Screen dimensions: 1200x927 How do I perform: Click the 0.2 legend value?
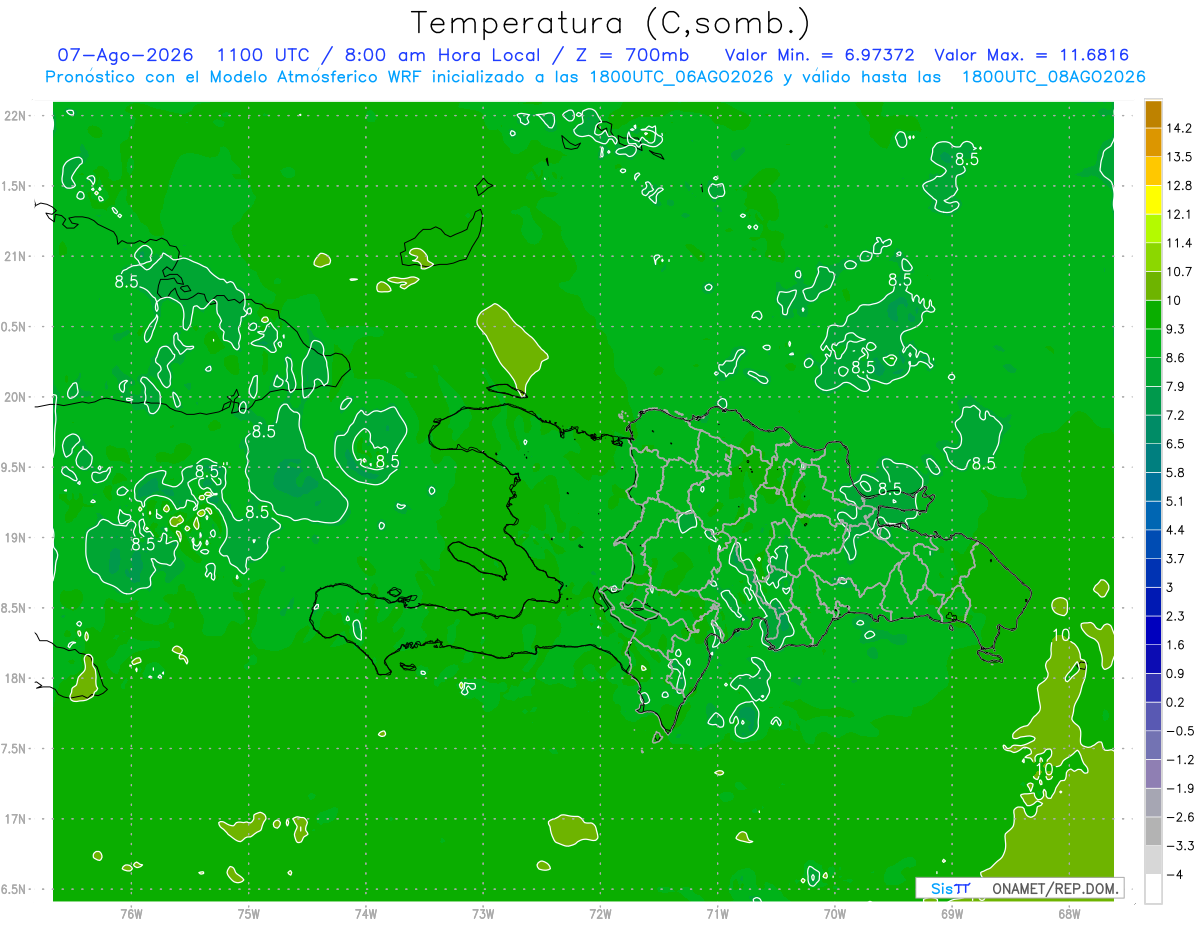(x=1177, y=702)
